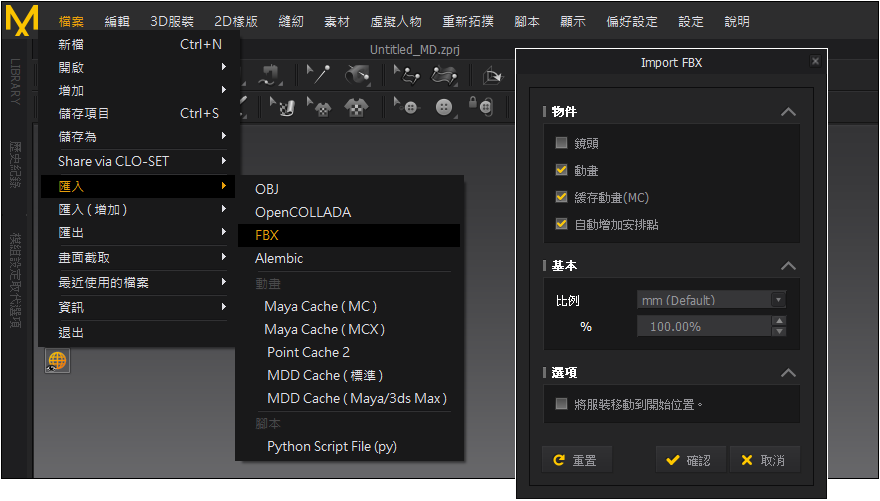Image resolution: width=880 pixels, height=501 pixels.
Task: Collapse the 物件 section
Action: pos(788,112)
